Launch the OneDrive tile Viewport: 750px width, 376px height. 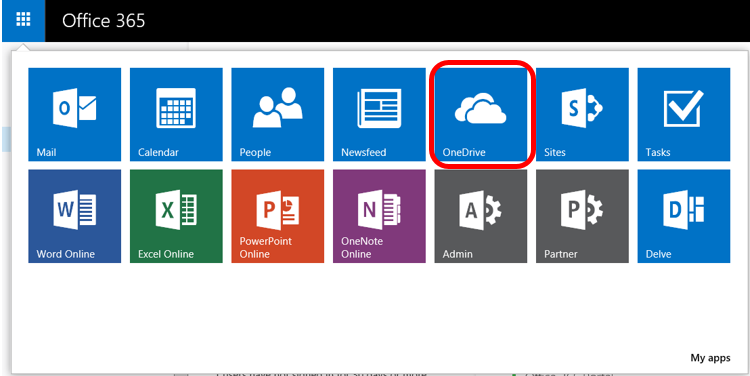click(481, 114)
